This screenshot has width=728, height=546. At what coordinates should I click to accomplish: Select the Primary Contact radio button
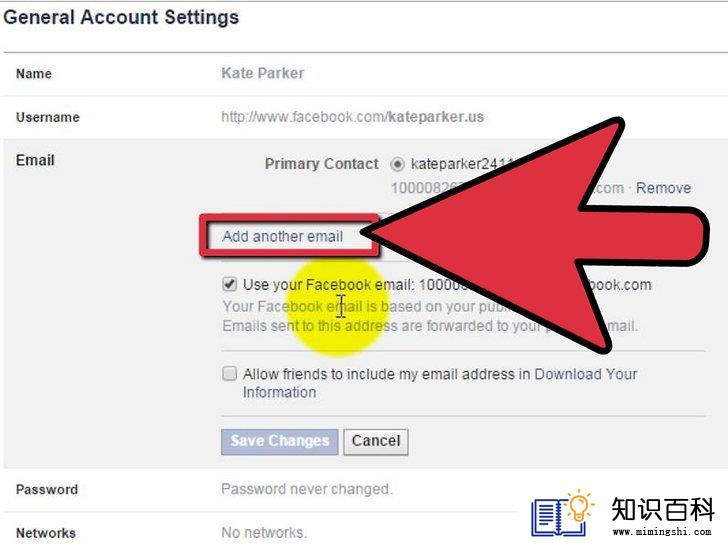397,164
